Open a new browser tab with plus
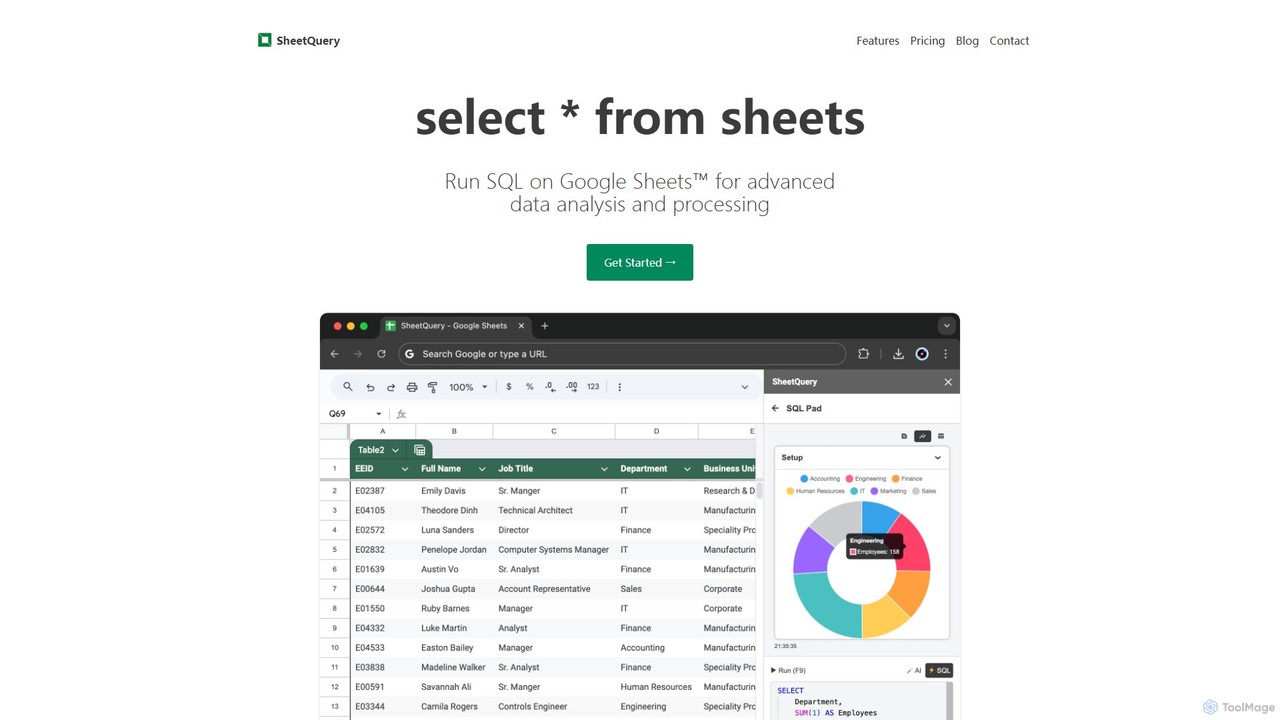Image resolution: width=1280 pixels, height=720 pixels. point(545,326)
